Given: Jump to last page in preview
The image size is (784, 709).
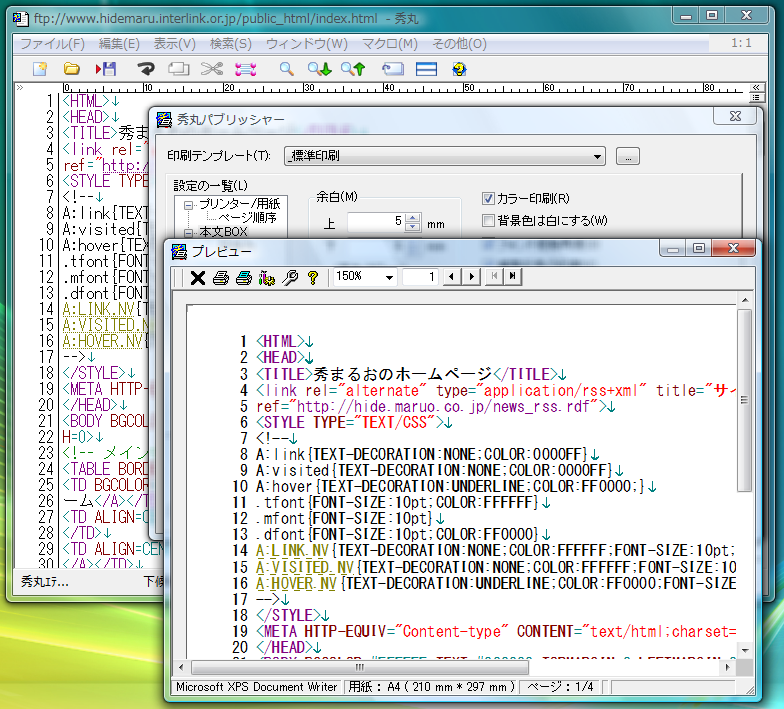Looking at the screenshot, I should tap(512, 276).
